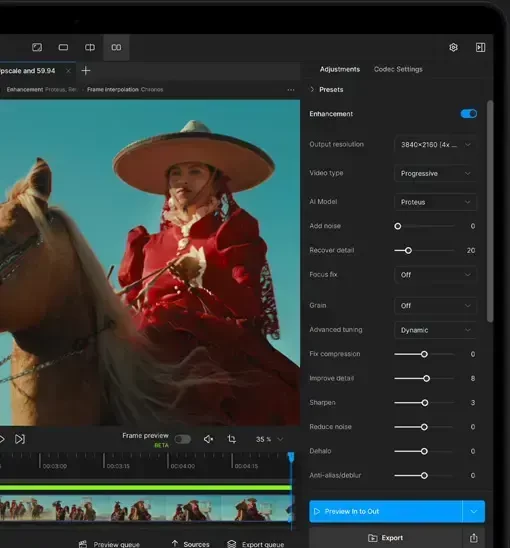Open the Grain dropdown
Viewport: 510px width, 548px height.
coord(435,305)
